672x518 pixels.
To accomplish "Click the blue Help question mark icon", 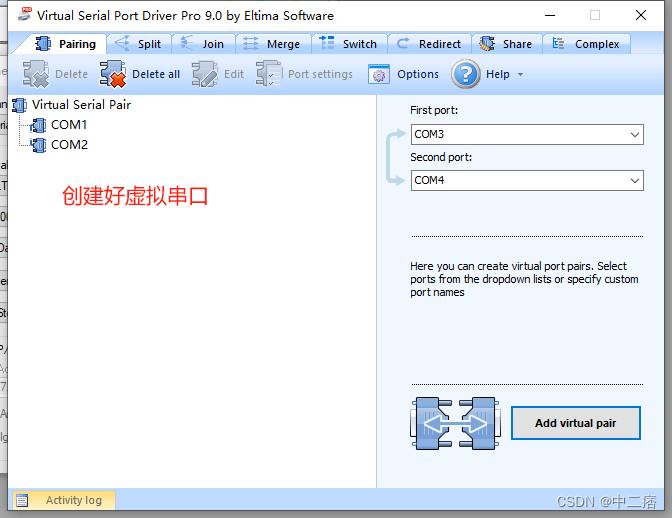I will 466,74.
